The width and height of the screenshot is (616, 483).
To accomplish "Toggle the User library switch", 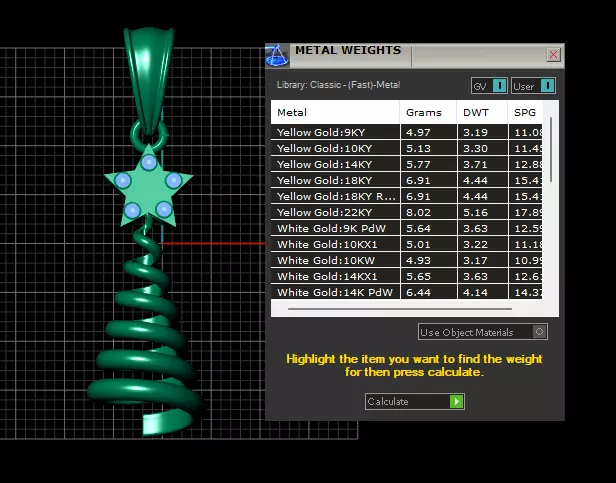I will pos(533,86).
